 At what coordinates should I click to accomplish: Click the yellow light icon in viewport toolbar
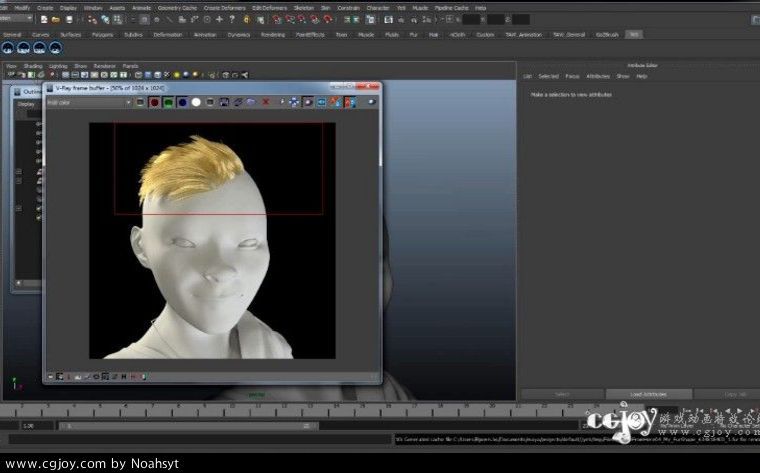pos(176,75)
